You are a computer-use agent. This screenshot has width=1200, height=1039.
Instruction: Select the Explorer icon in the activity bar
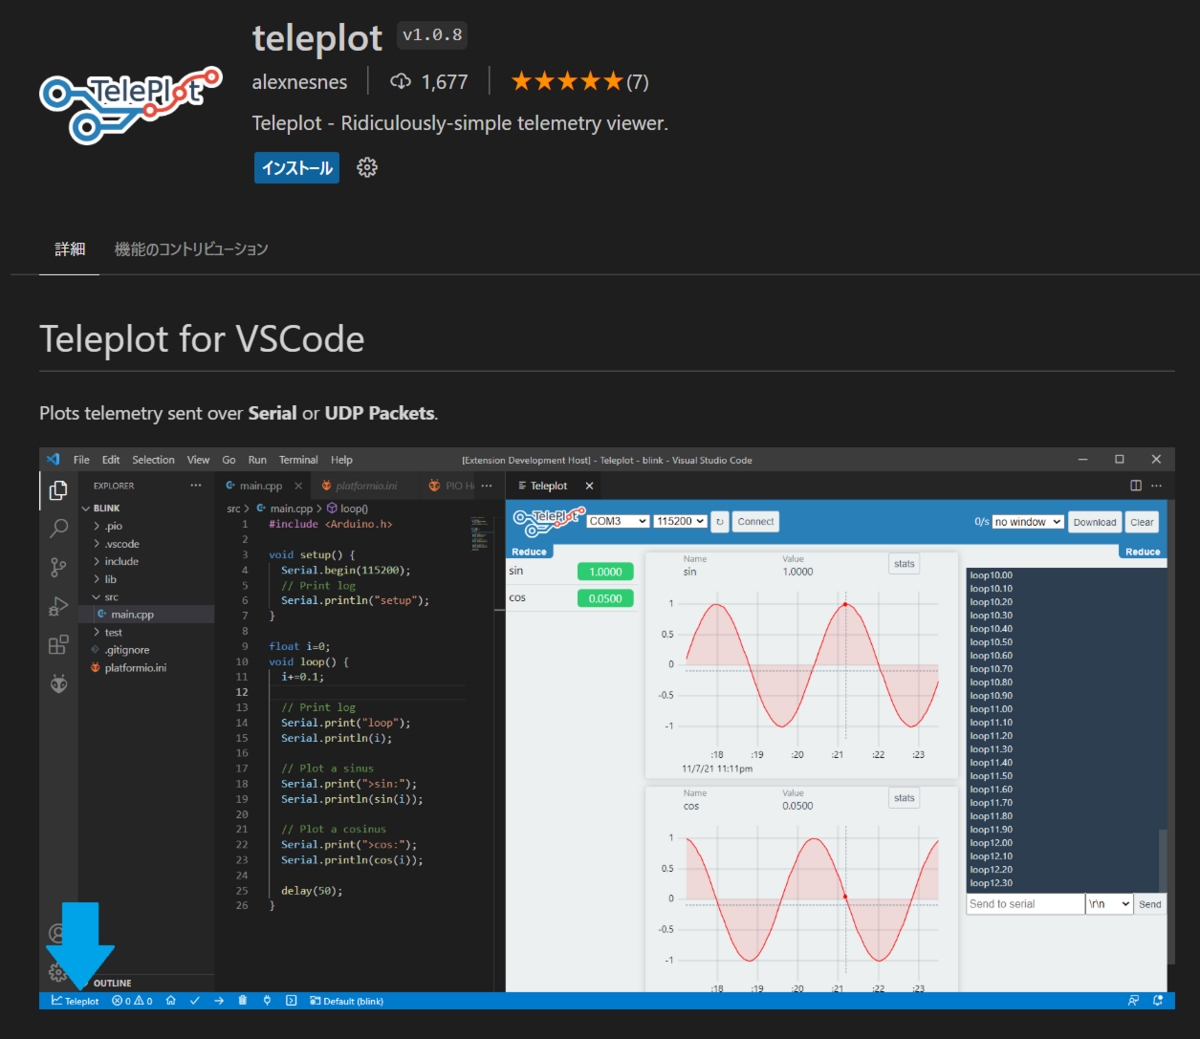coord(57,490)
